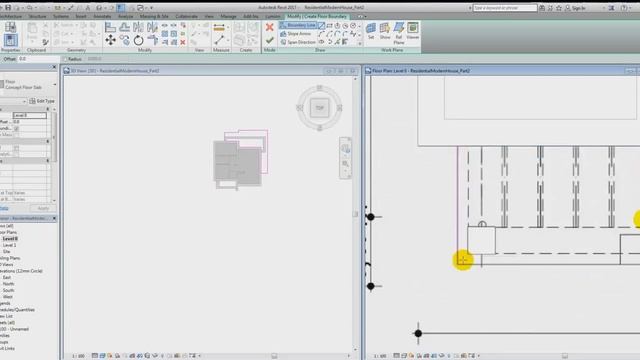This screenshot has height=360, width=640.
Task: Select the Boundary Line tool
Action: [298, 25]
